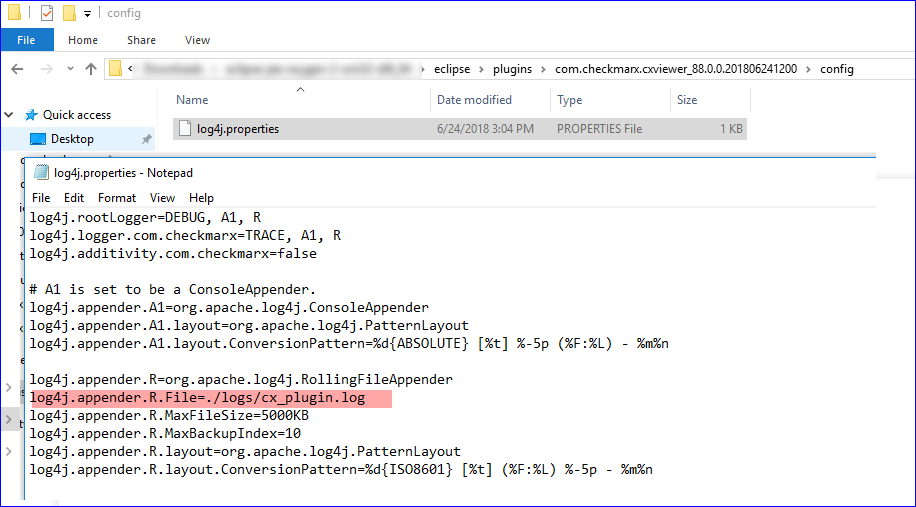Viewport: 916px width, 507px height.
Task: Click the New folder icon in title bar
Action: [69, 13]
